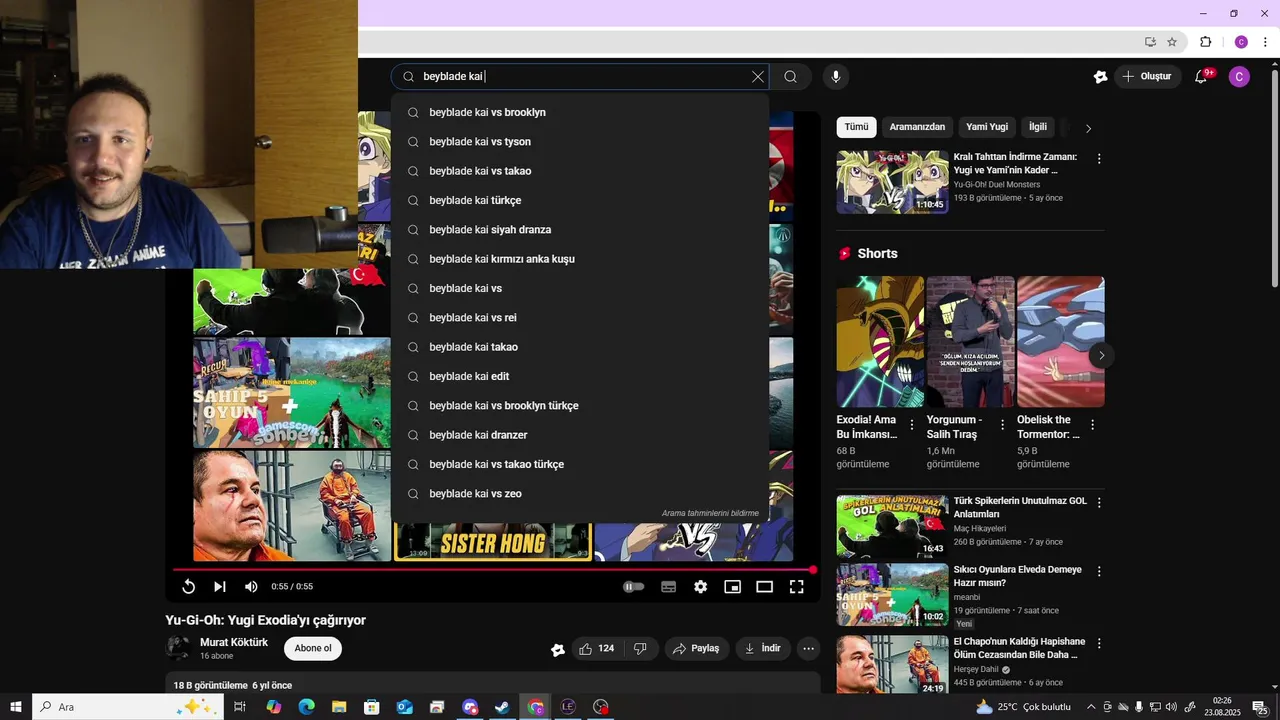This screenshot has height=720, width=1280.
Task: Enter full screen mode
Action: tap(797, 587)
